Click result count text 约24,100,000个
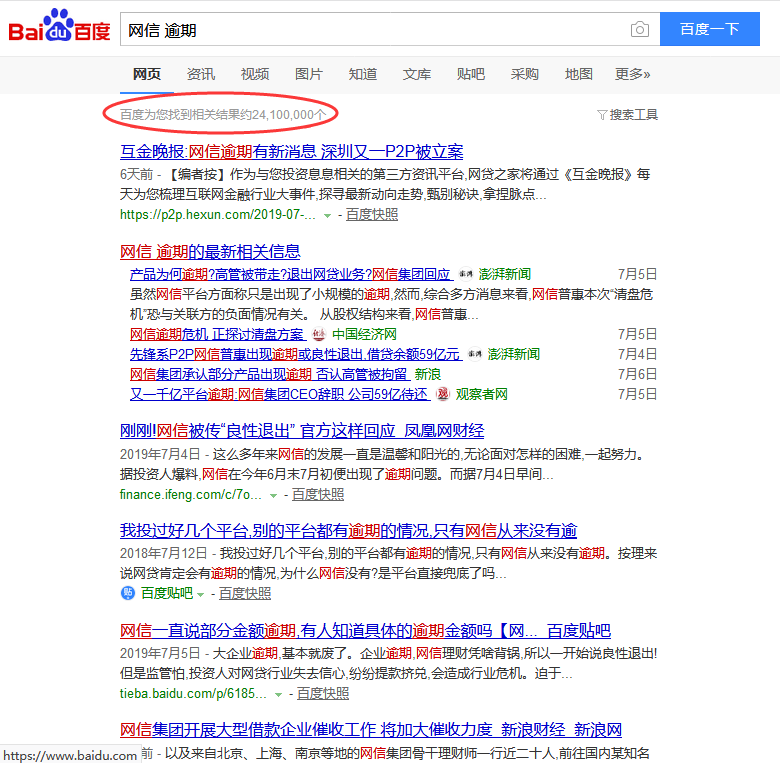The height and width of the screenshot is (763, 780). coord(284,115)
